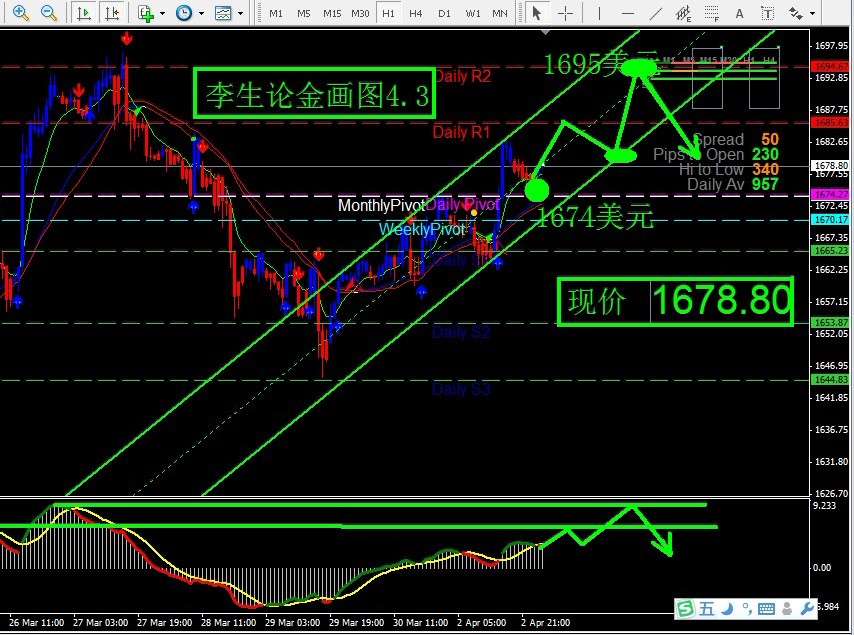This screenshot has height=635, width=854.
Task: Click the Zoom In magnifier icon
Action: coord(20,13)
